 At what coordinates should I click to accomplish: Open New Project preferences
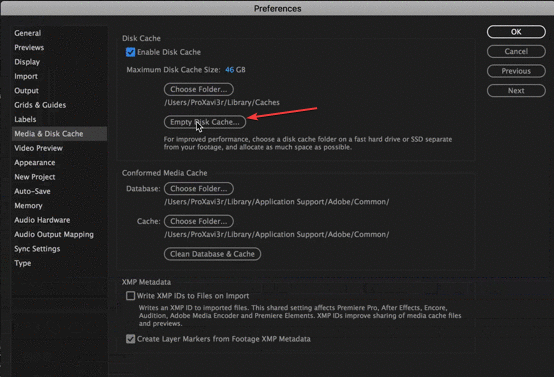pyautogui.click(x=35, y=177)
